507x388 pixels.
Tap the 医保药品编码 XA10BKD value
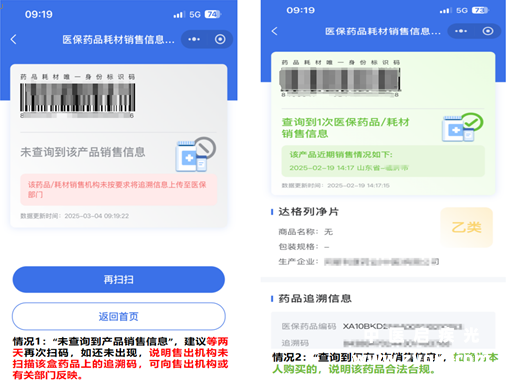(x=403, y=326)
